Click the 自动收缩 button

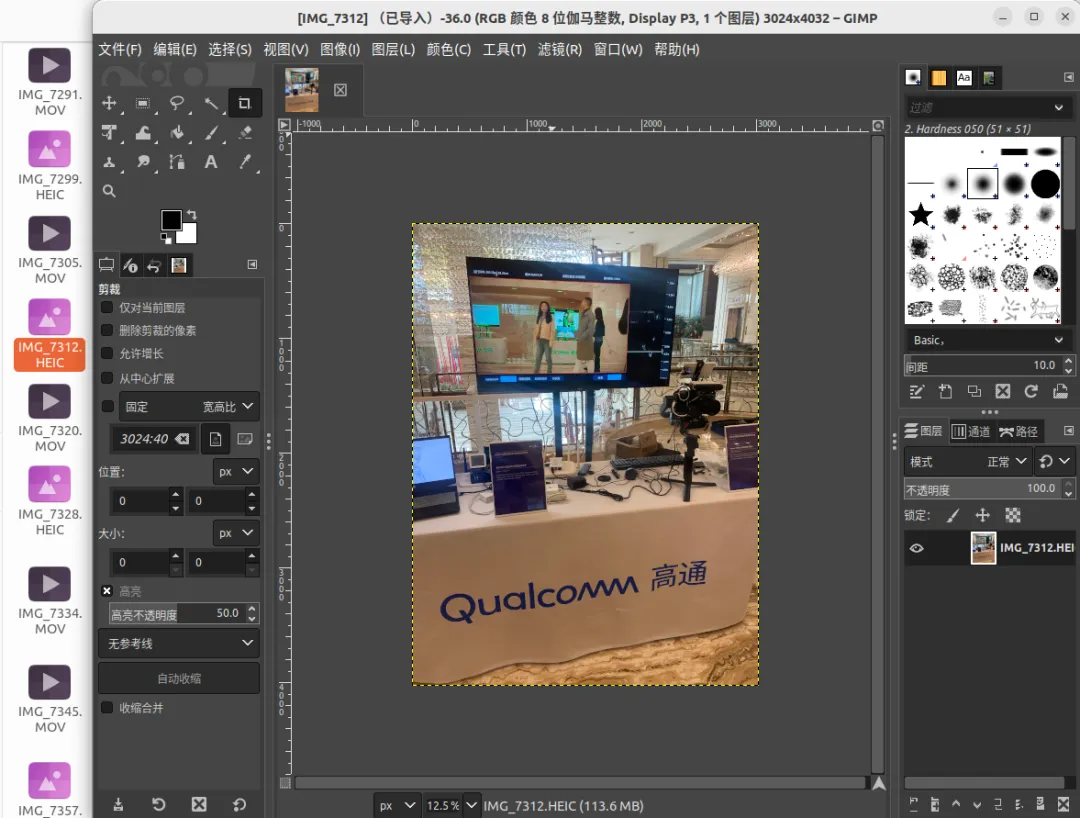[178, 679]
